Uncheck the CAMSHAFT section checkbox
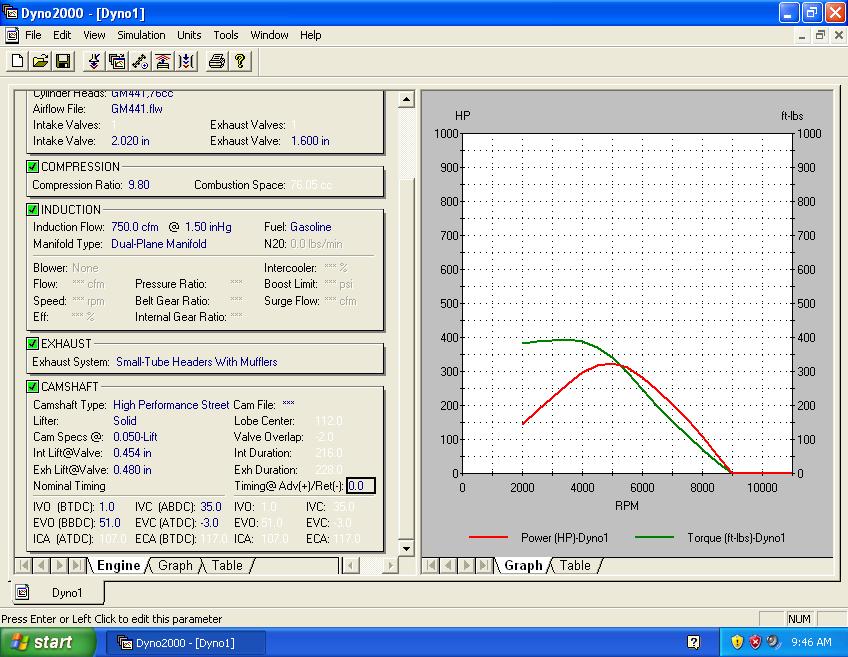Viewport: 848px width, 657px height. (31, 386)
